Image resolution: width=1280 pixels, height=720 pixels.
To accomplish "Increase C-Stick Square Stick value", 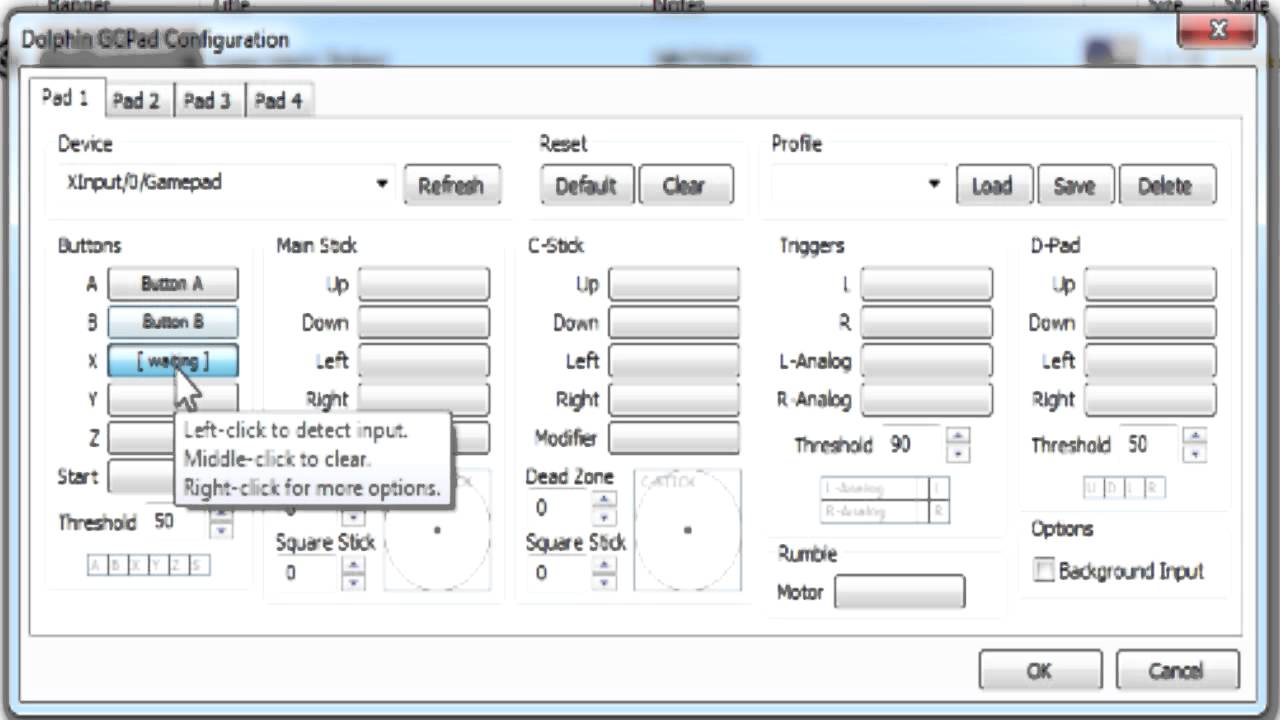I will [604, 564].
